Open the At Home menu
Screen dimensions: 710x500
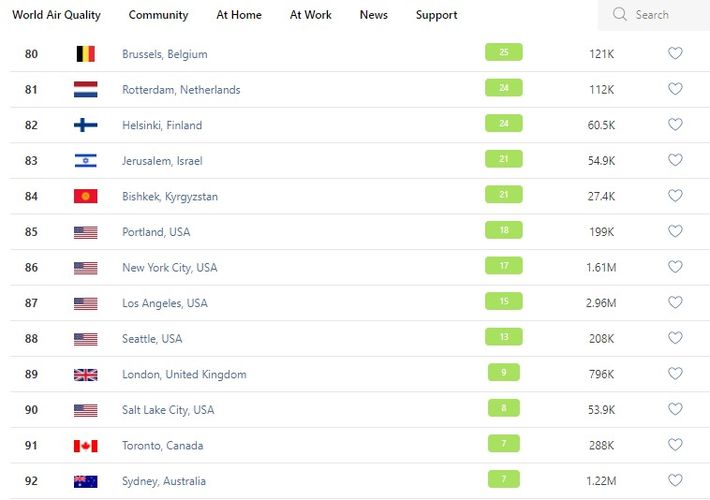239,15
